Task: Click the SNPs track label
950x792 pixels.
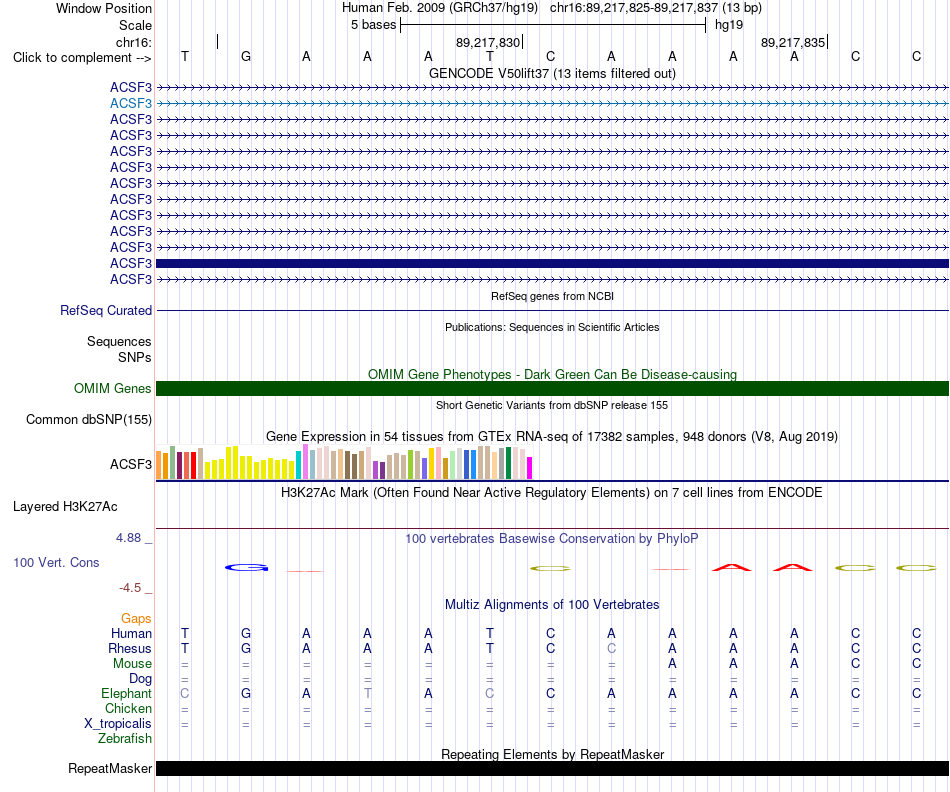Action: 135,358
